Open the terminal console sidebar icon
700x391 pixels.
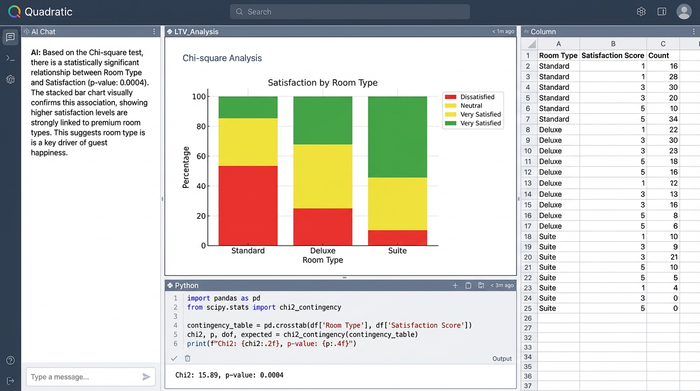[x=10, y=58]
